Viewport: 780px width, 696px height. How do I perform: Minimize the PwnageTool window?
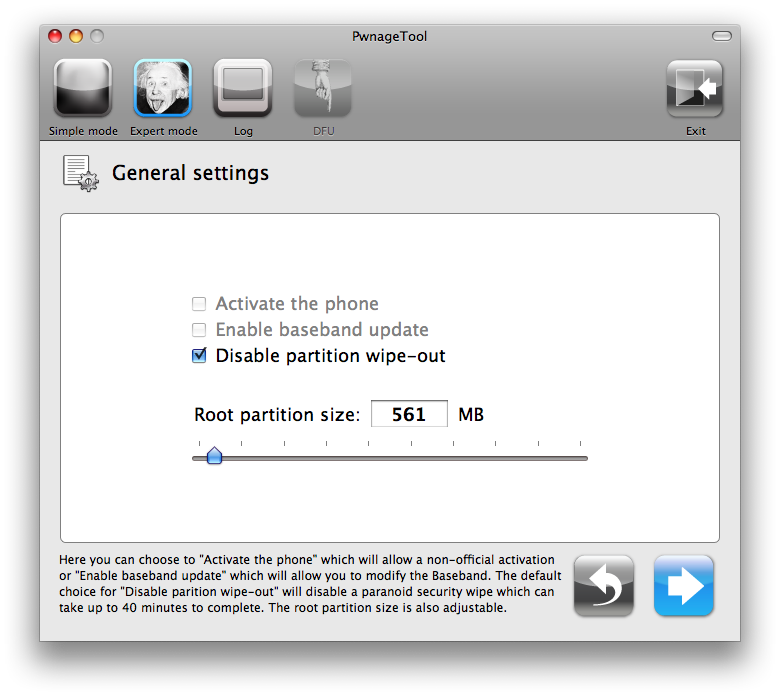[76, 36]
